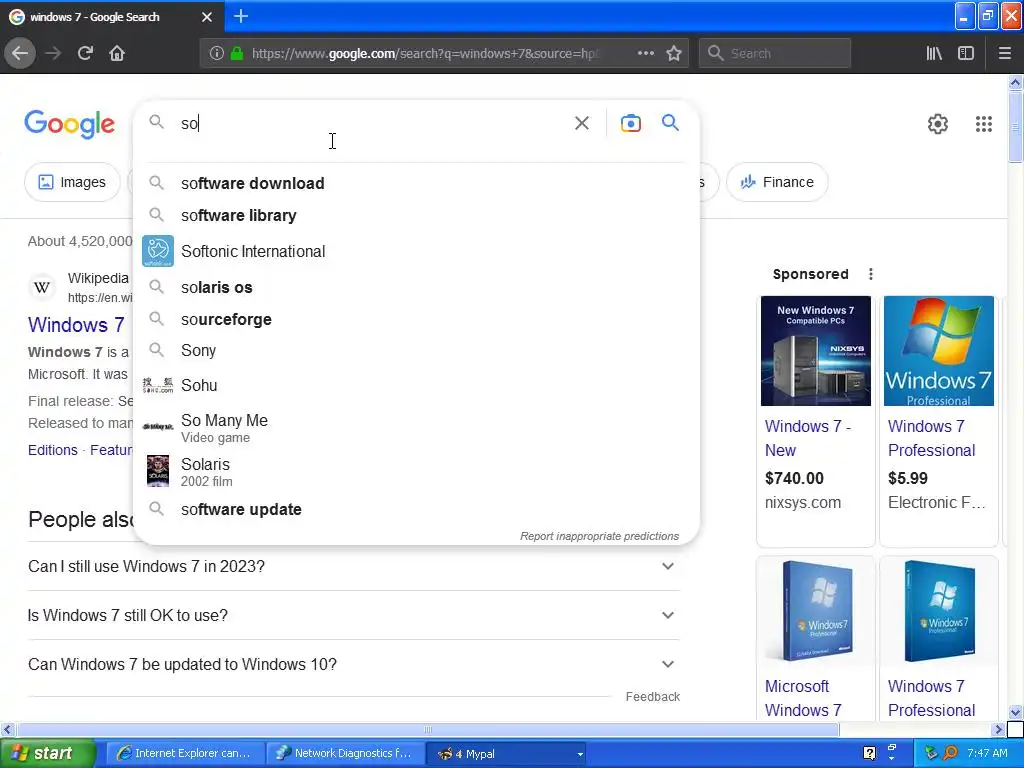
Task: Click the help question icon in system tray
Action: (x=869, y=753)
